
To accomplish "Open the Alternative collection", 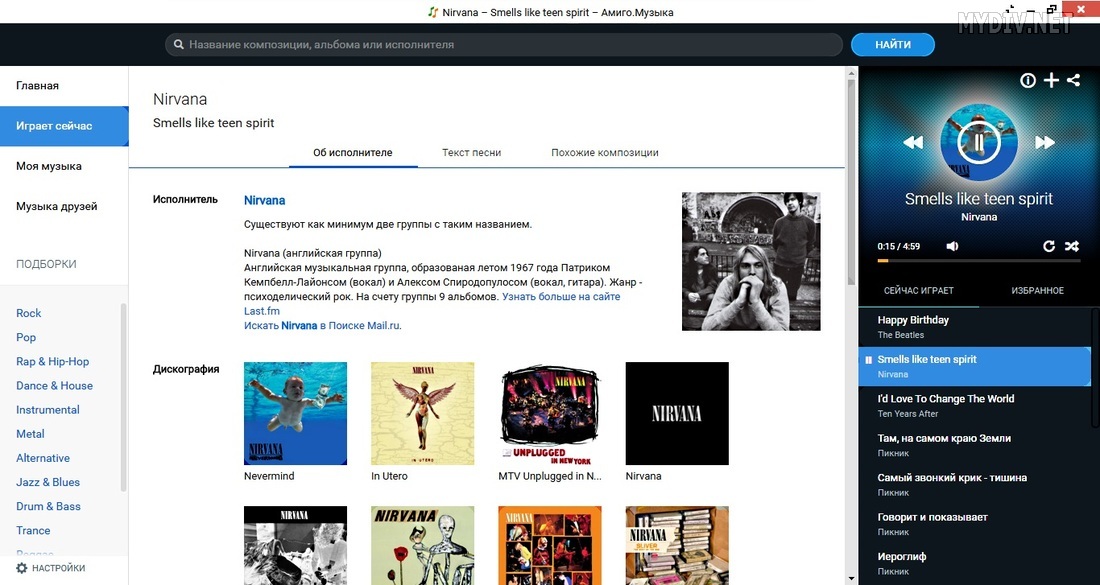I will (43, 458).
